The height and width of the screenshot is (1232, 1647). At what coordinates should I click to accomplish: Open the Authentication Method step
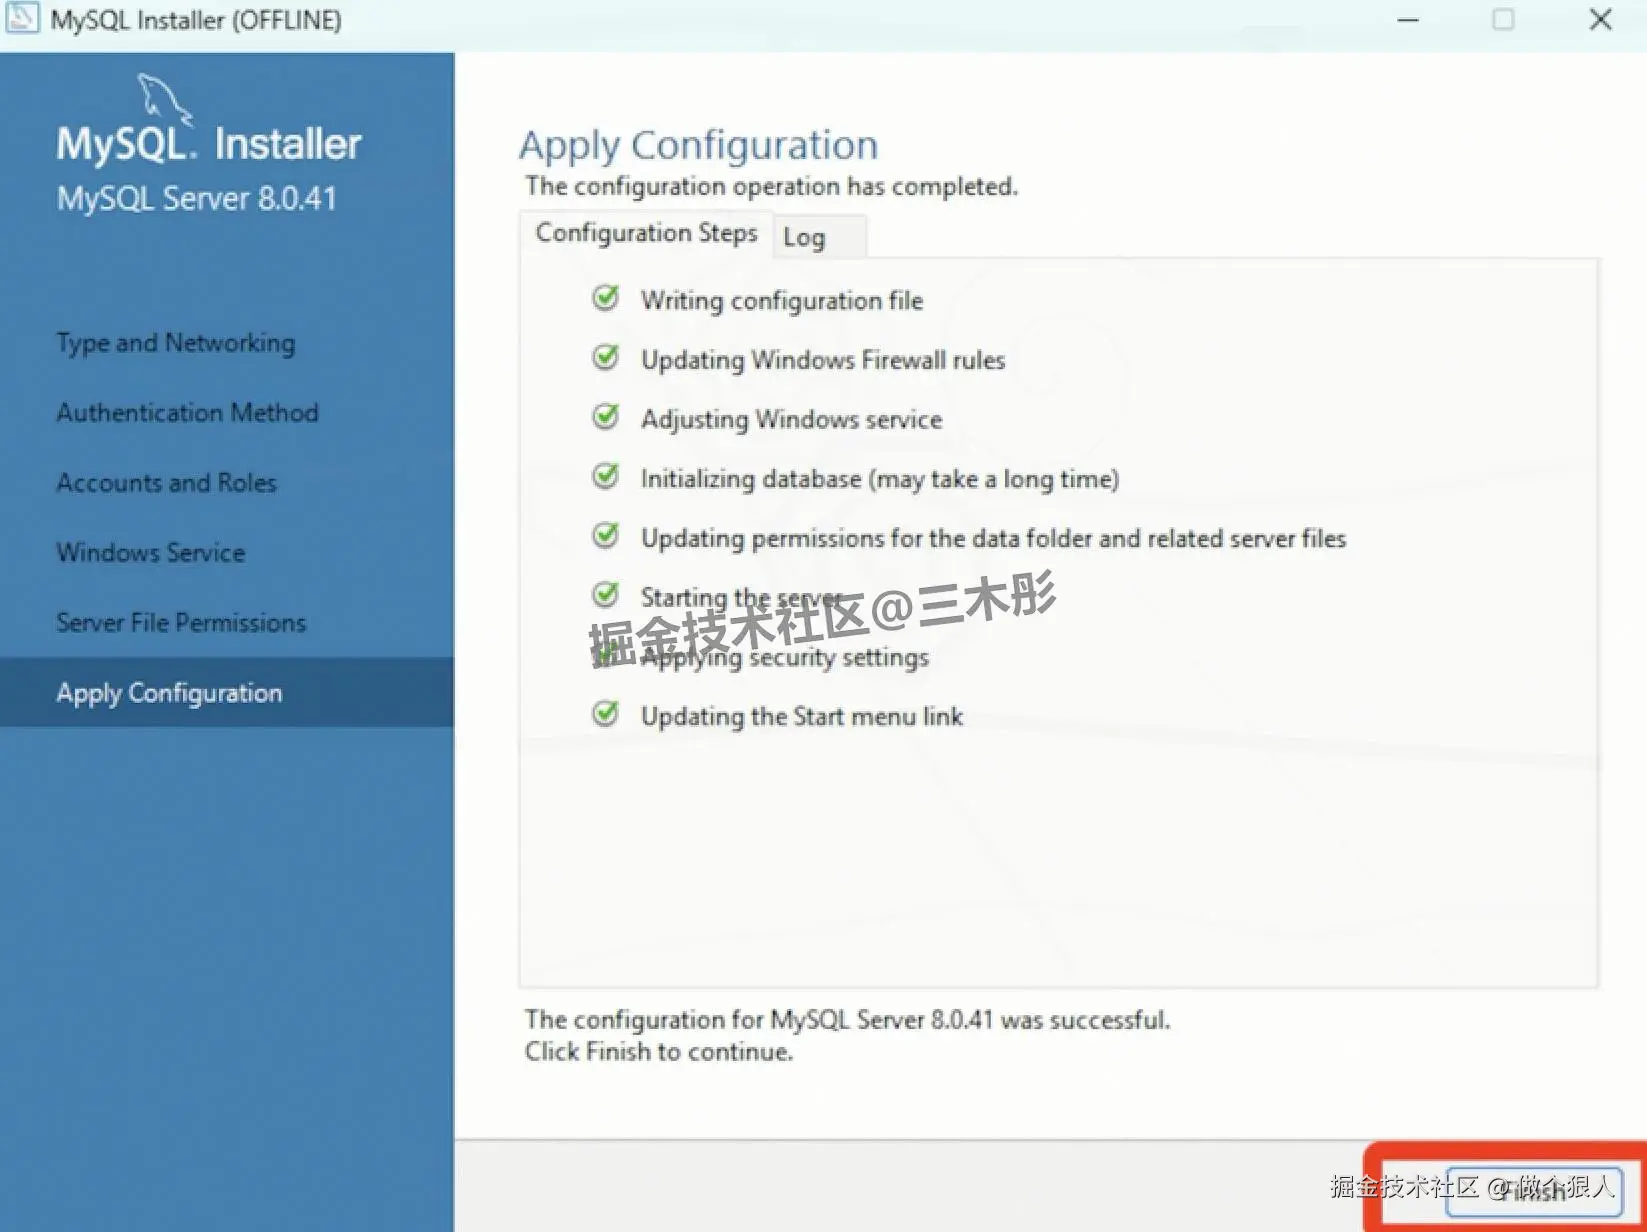click(x=186, y=412)
